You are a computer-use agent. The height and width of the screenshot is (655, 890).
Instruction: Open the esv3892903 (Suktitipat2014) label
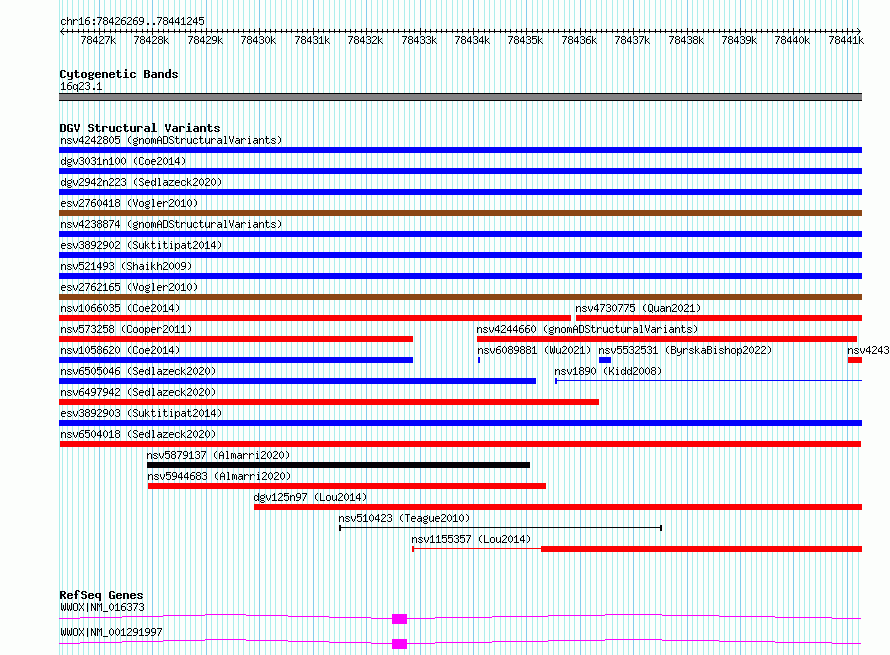coord(141,413)
